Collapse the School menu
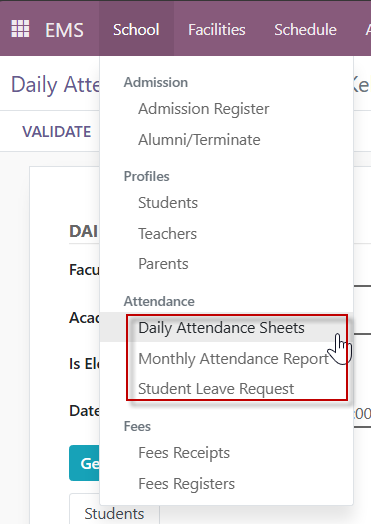 (136, 29)
